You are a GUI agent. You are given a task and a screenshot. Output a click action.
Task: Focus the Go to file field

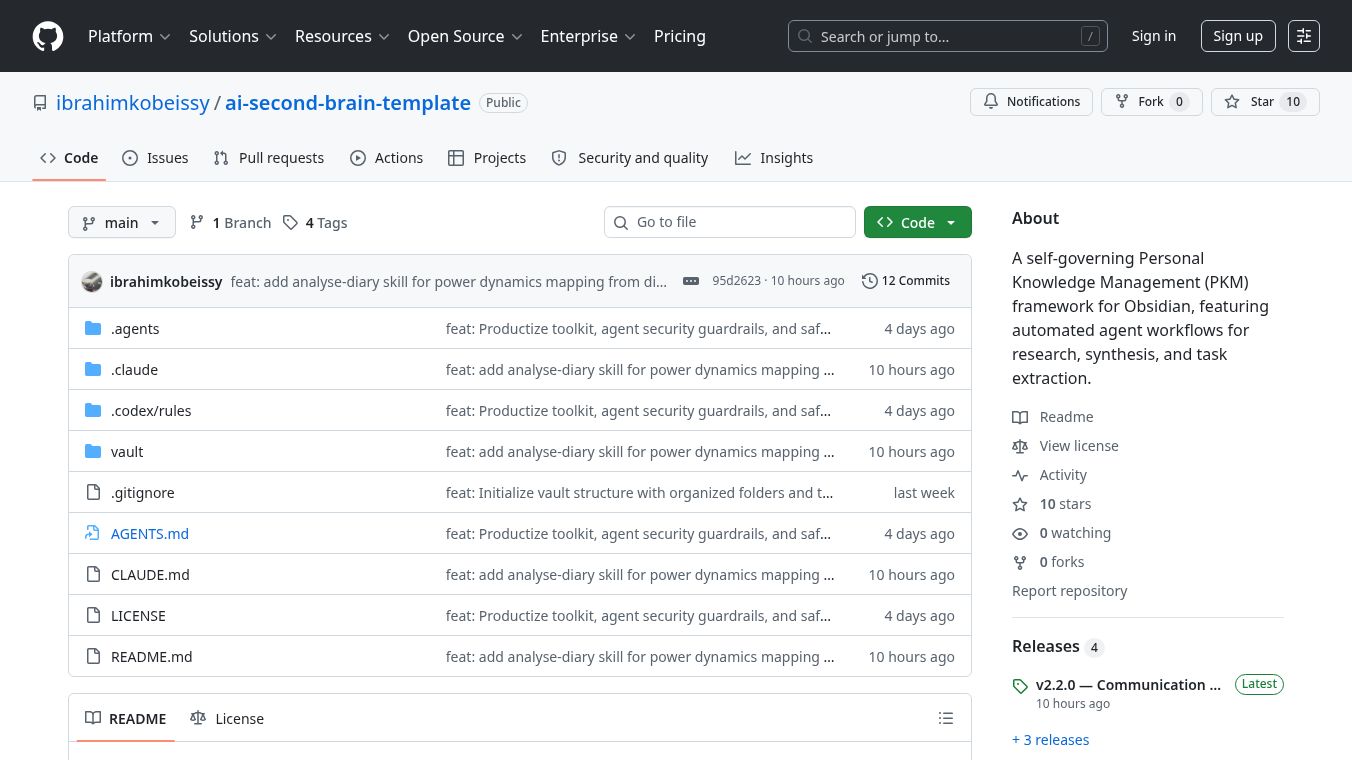730,222
